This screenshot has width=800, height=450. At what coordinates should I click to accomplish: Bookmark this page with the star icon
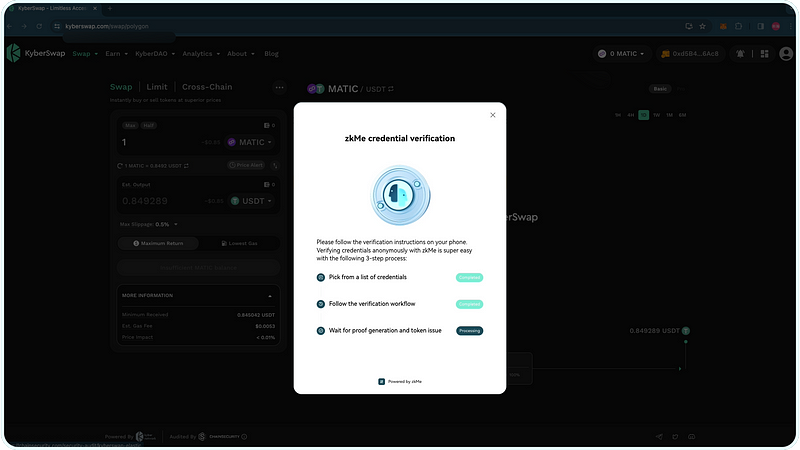(703, 26)
